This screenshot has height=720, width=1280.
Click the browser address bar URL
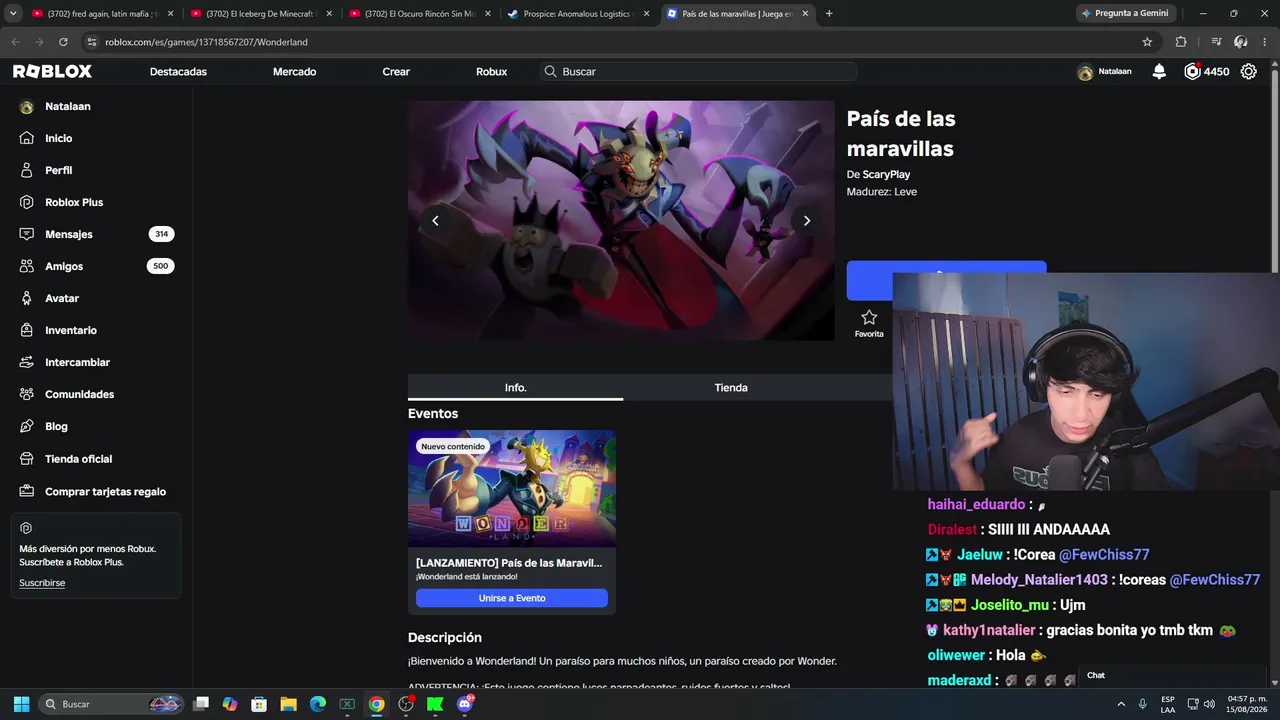coord(206,42)
